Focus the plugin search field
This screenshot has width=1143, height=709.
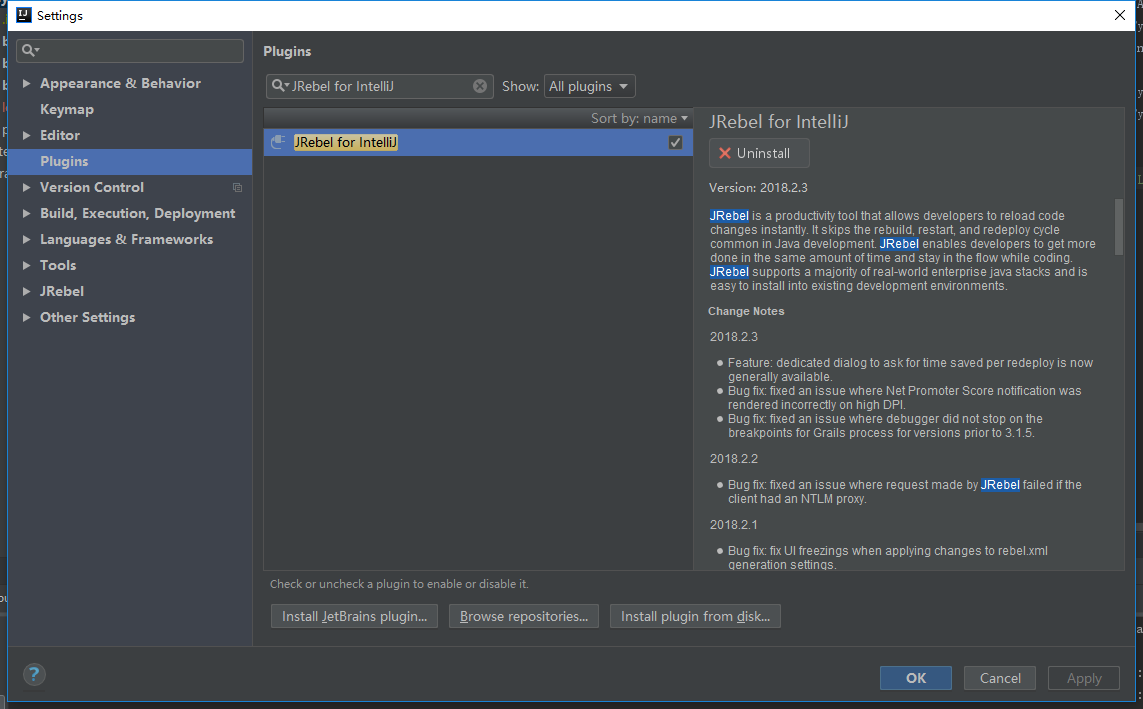point(380,86)
